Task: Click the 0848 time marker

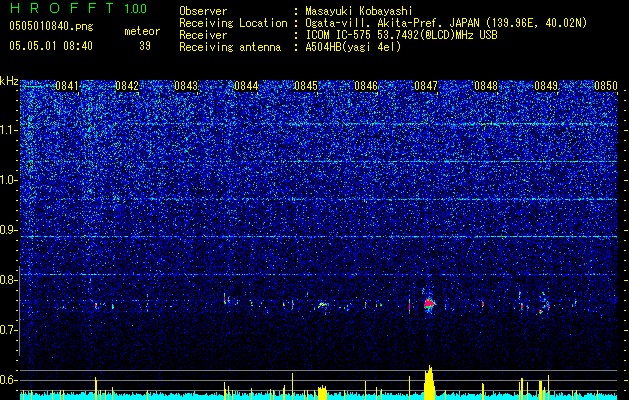Action: tap(486, 86)
